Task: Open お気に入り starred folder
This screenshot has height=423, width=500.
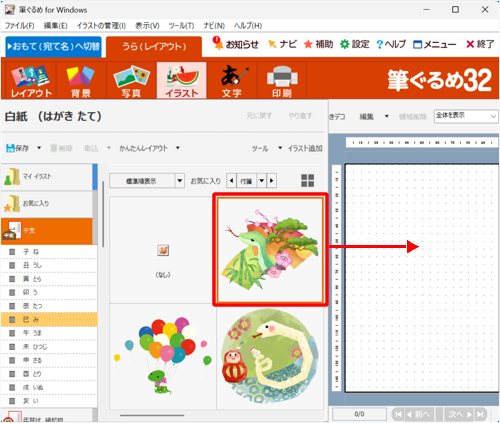Action: 47,204
